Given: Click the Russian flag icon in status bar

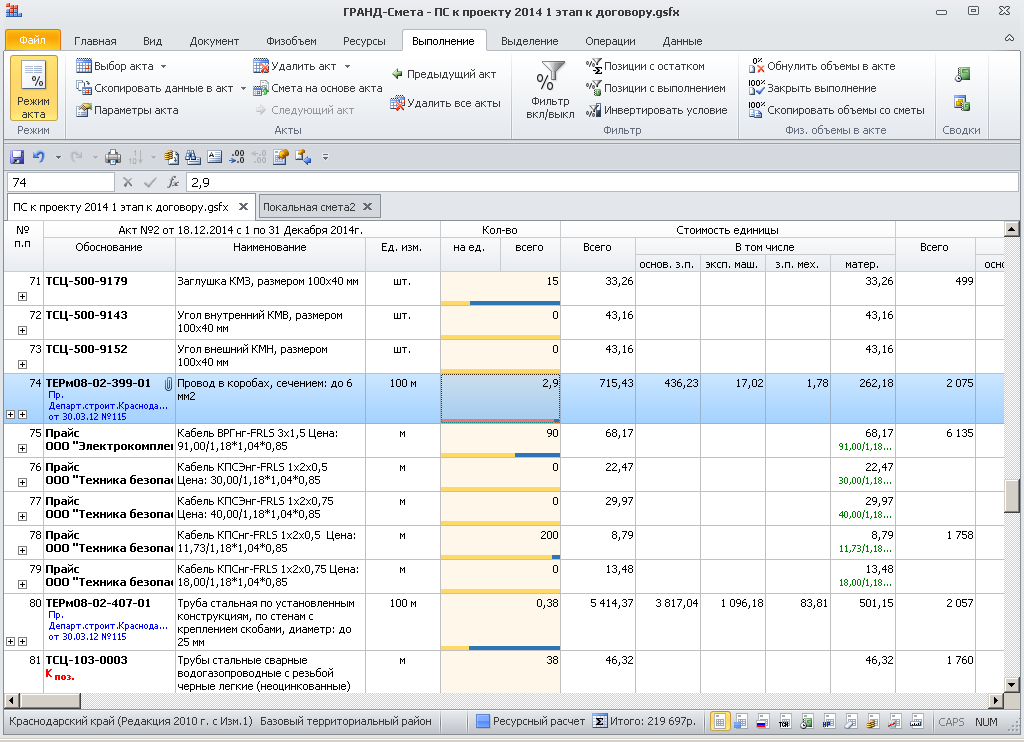Looking at the screenshot, I should pos(762,721).
